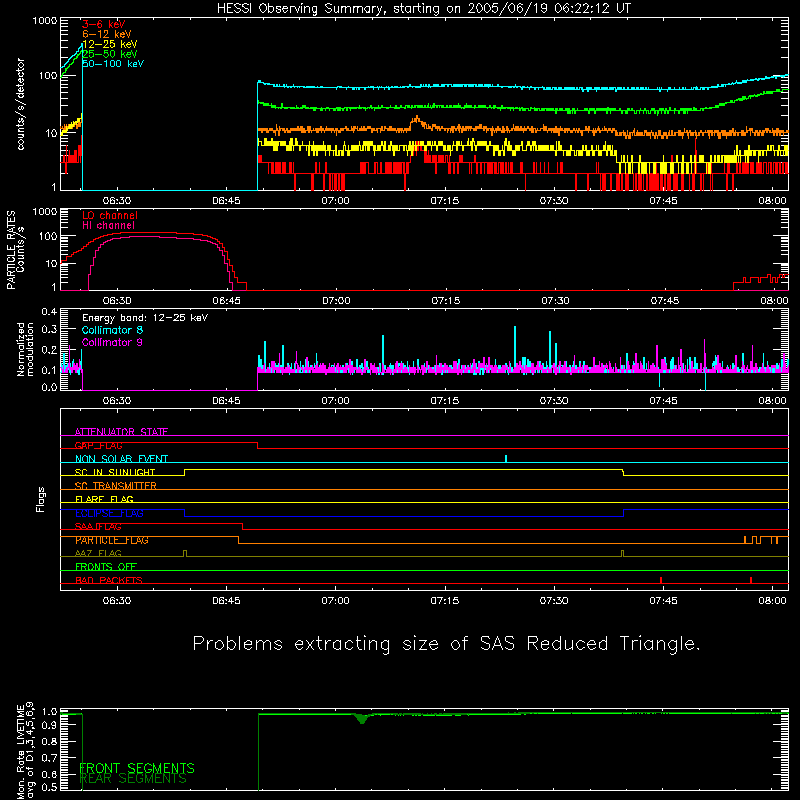Click the SC_TRANSMITTER flag label

[x=116, y=486]
